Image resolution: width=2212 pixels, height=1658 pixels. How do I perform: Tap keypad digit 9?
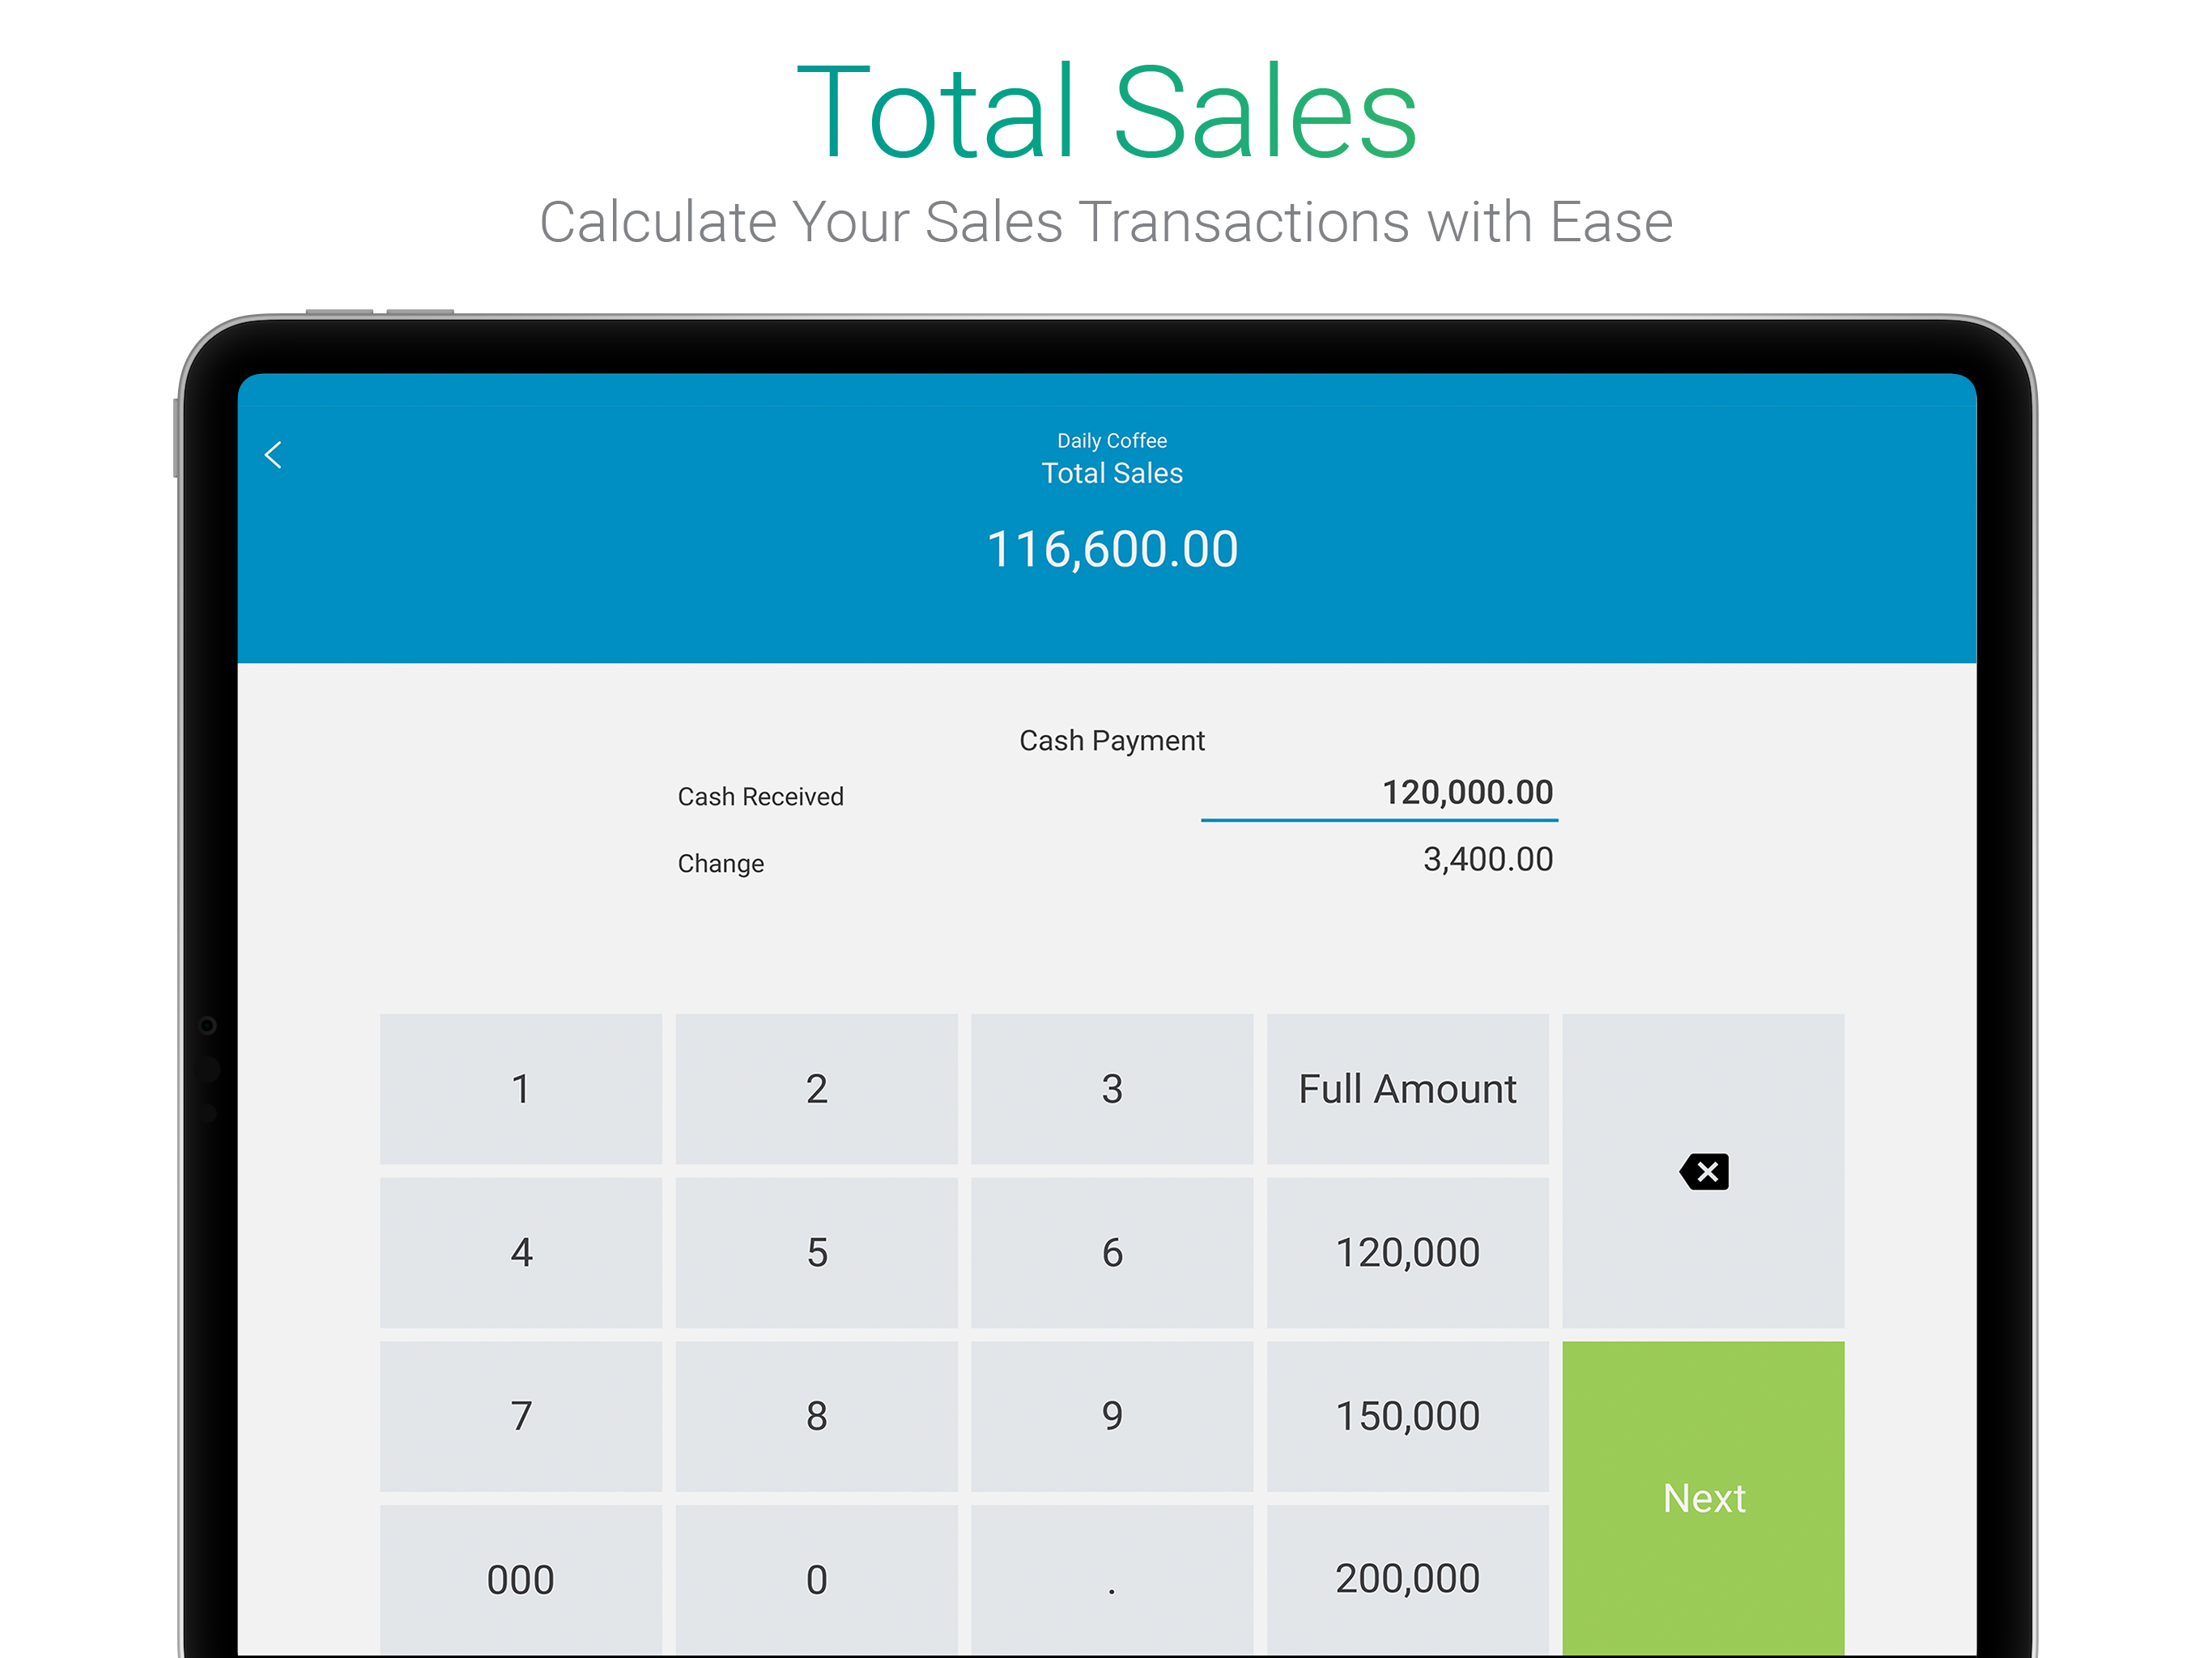[1112, 1417]
